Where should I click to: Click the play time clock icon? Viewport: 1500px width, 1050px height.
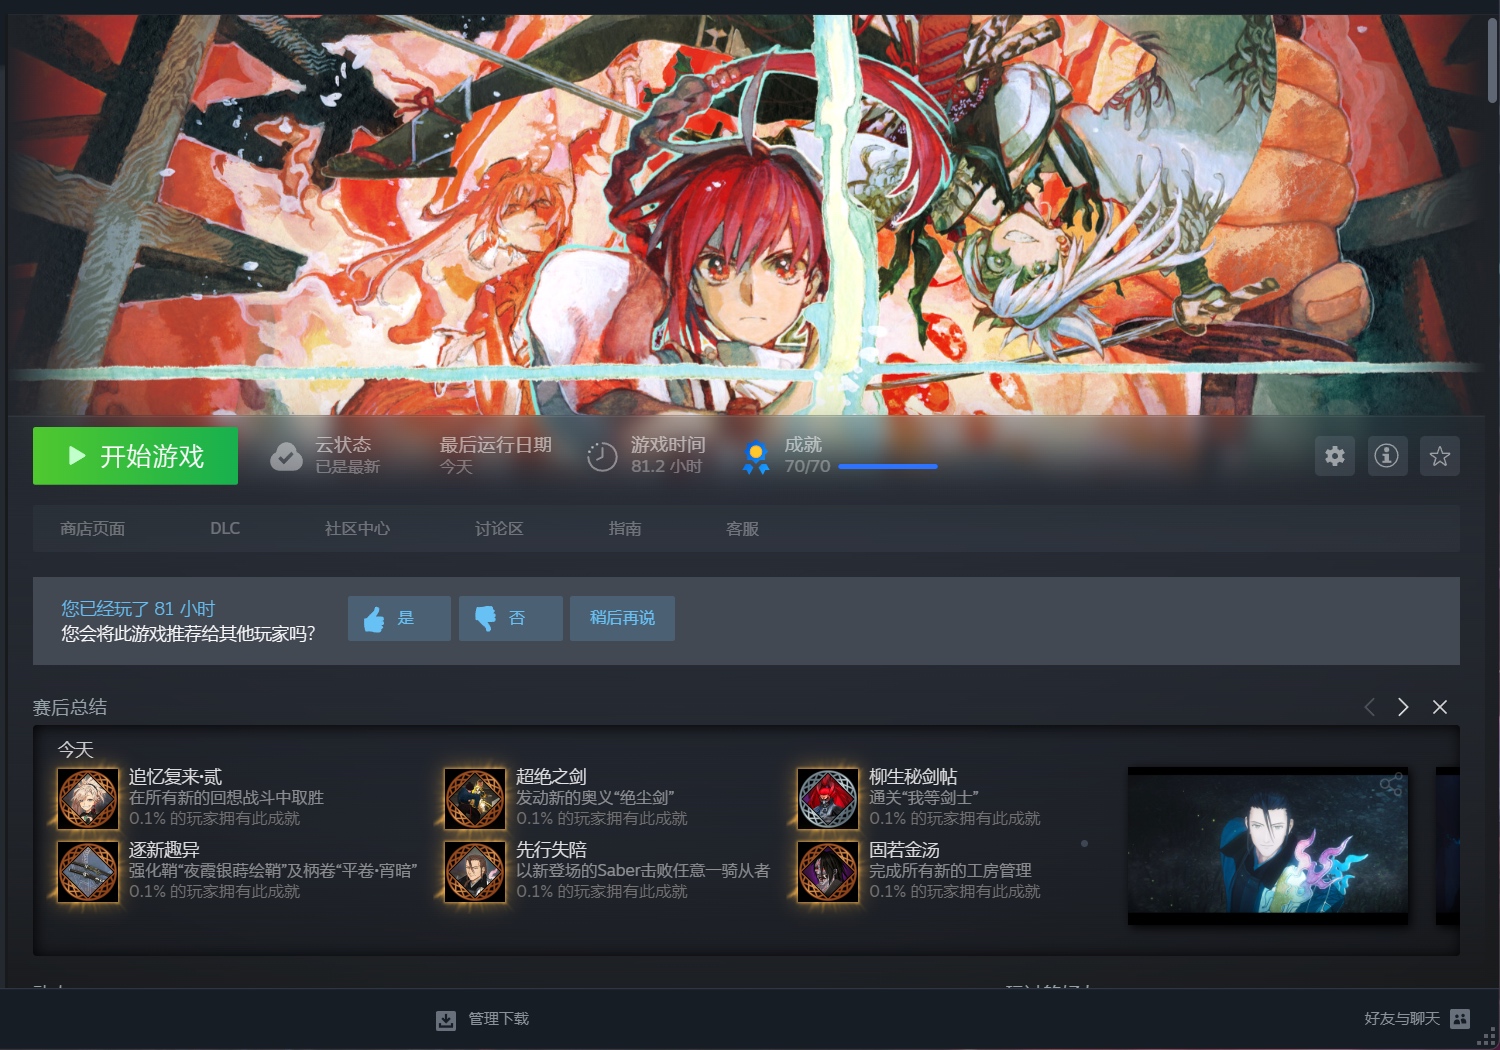602,457
